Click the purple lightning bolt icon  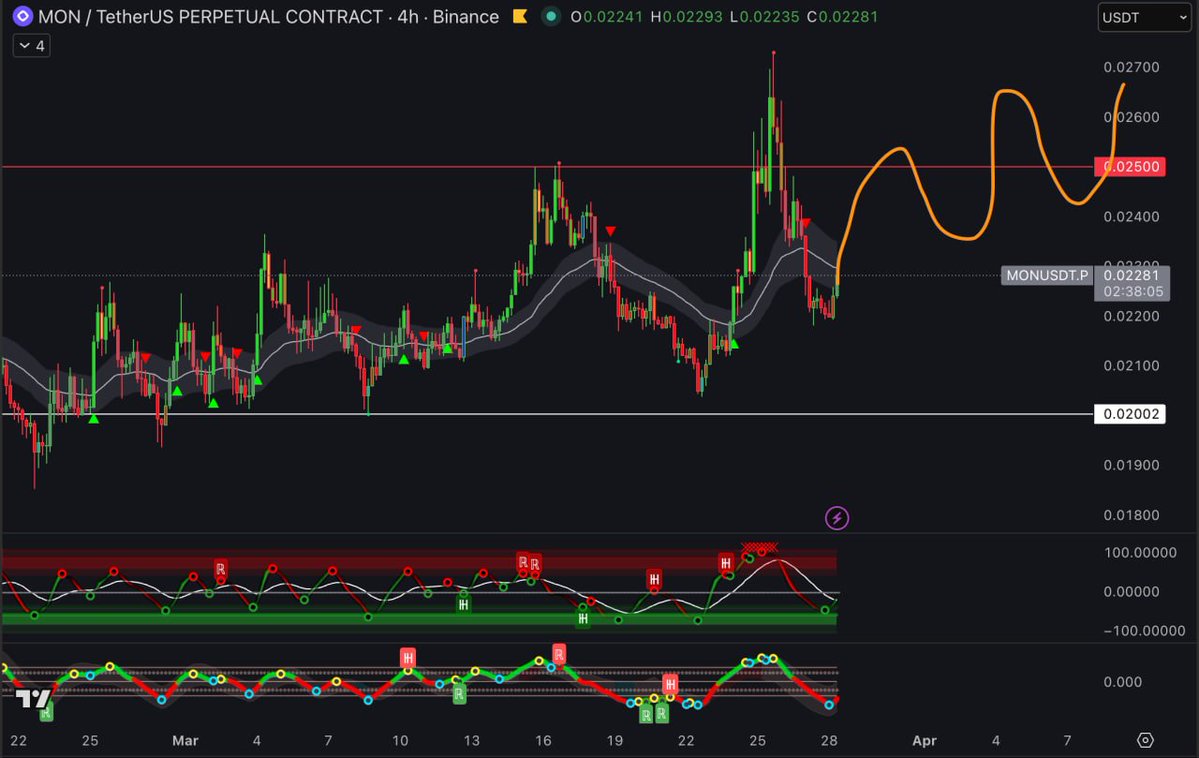pos(837,518)
